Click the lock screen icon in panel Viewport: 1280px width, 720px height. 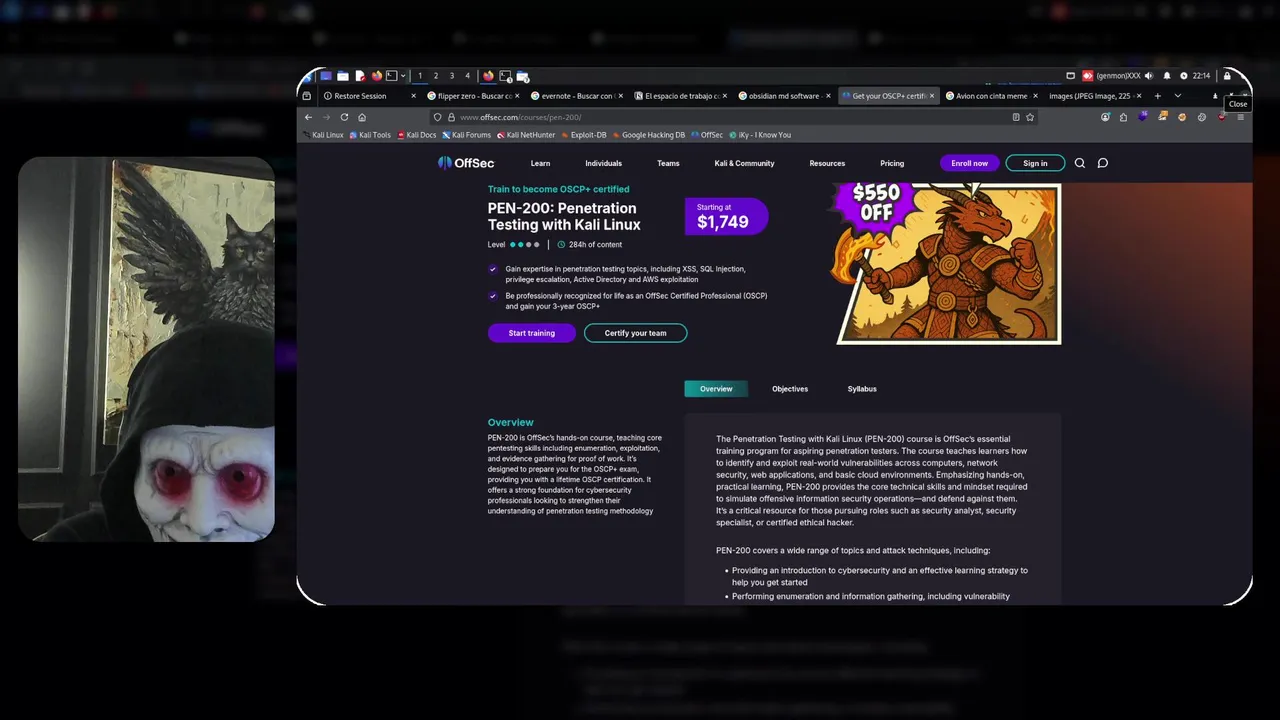[1227, 76]
